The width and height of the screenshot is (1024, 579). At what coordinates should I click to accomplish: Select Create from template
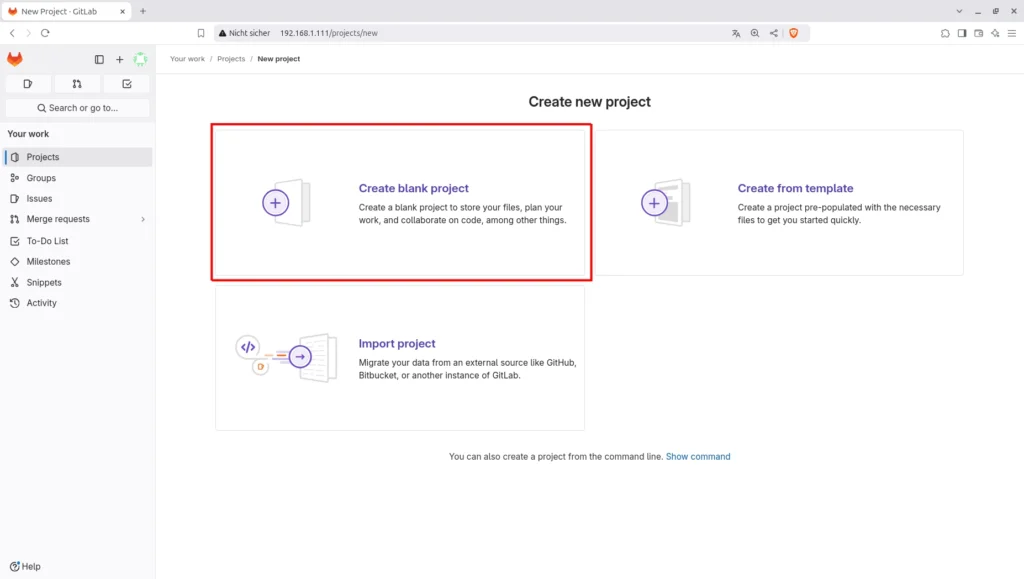[795, 188]
